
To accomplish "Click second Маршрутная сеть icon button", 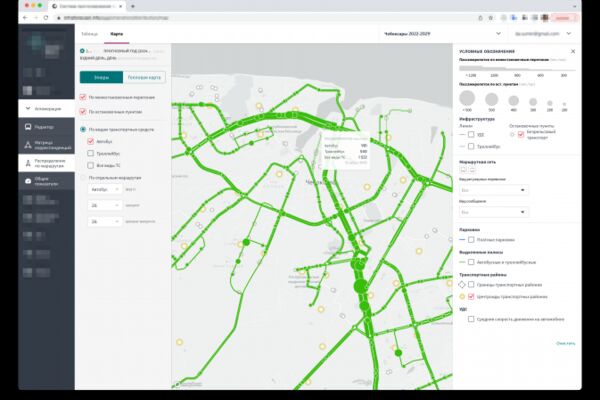I will [x=472, y=170].
